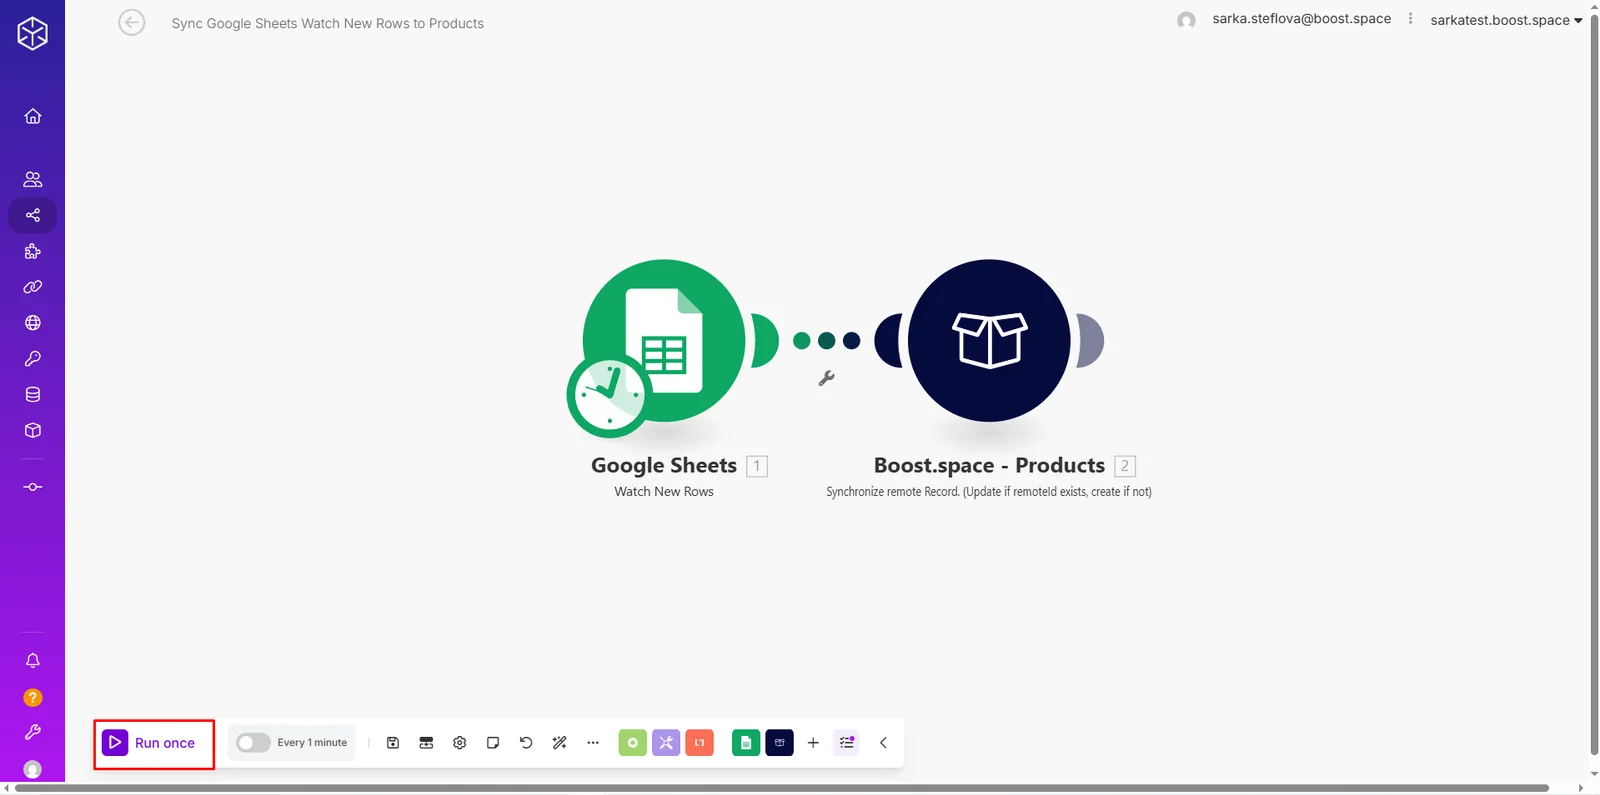The height and width of the screenshot is (795, 1600).
Task: Go back using the arrow circle icon
Action: point(132,22)
